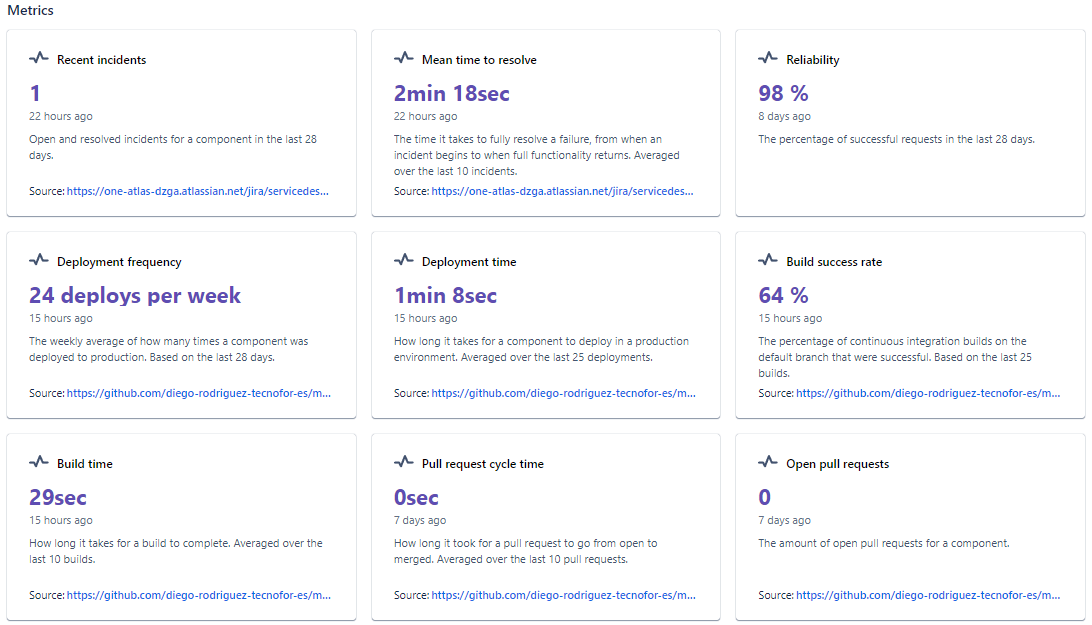Open the Open pull requests source link
Viewport: 1092px width, 625px height.
click(x=927, y=595)
